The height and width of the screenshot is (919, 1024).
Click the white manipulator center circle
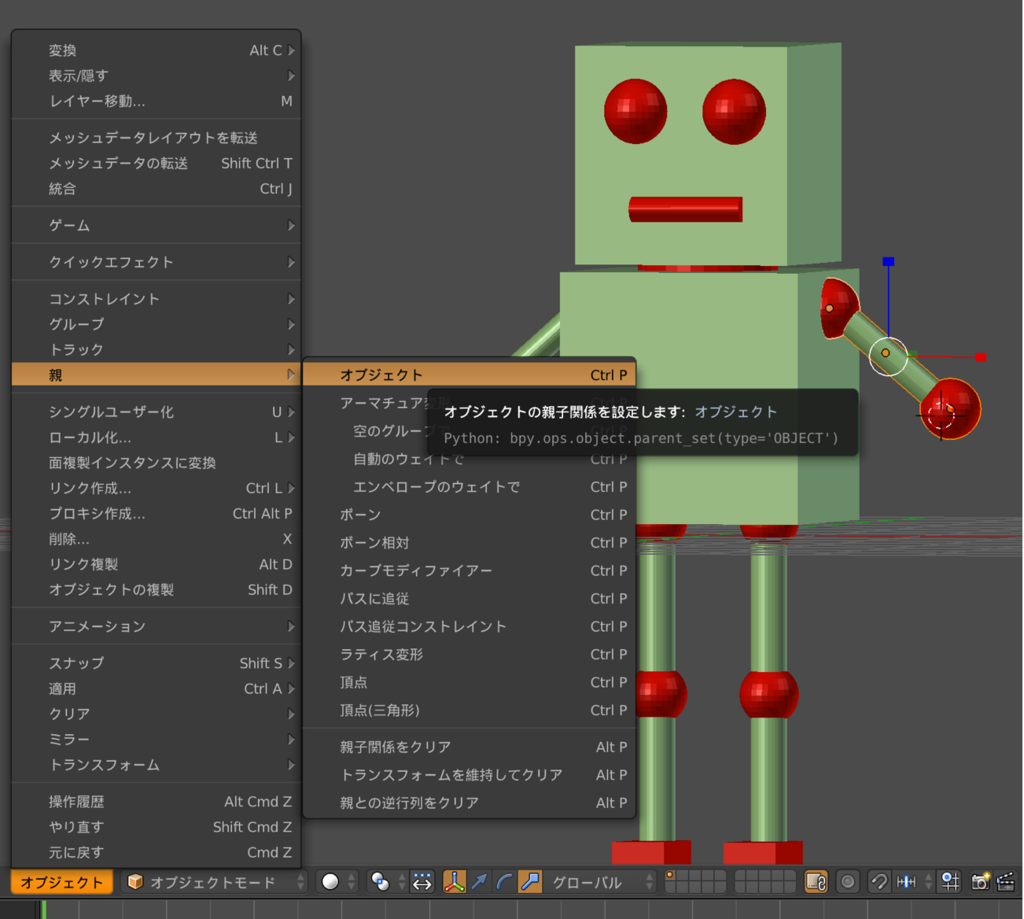[x=888, y=356]
